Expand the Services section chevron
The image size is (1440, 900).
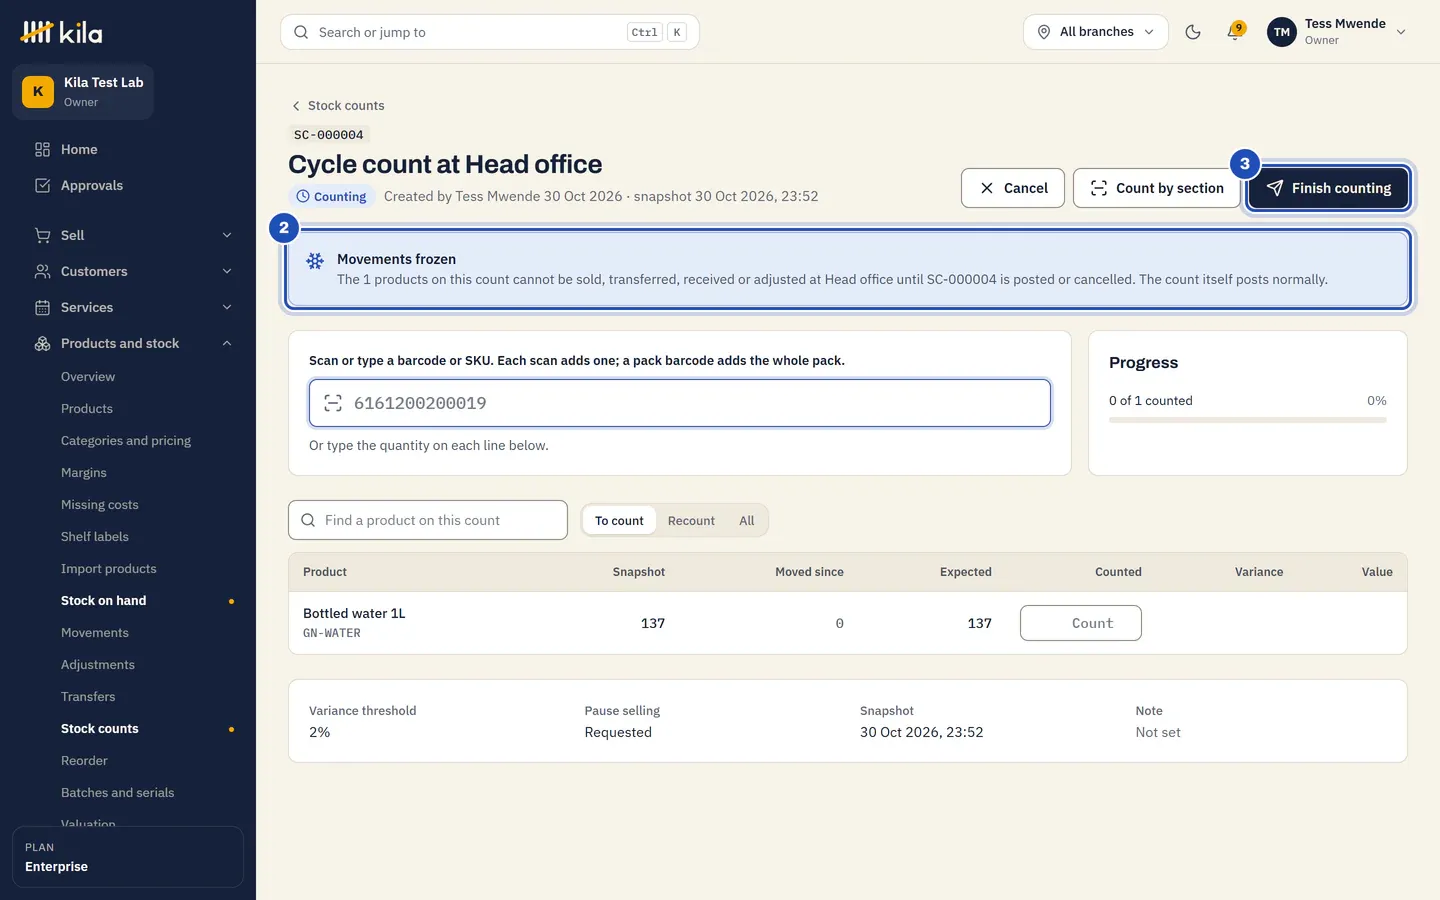(x=227, y=307)
